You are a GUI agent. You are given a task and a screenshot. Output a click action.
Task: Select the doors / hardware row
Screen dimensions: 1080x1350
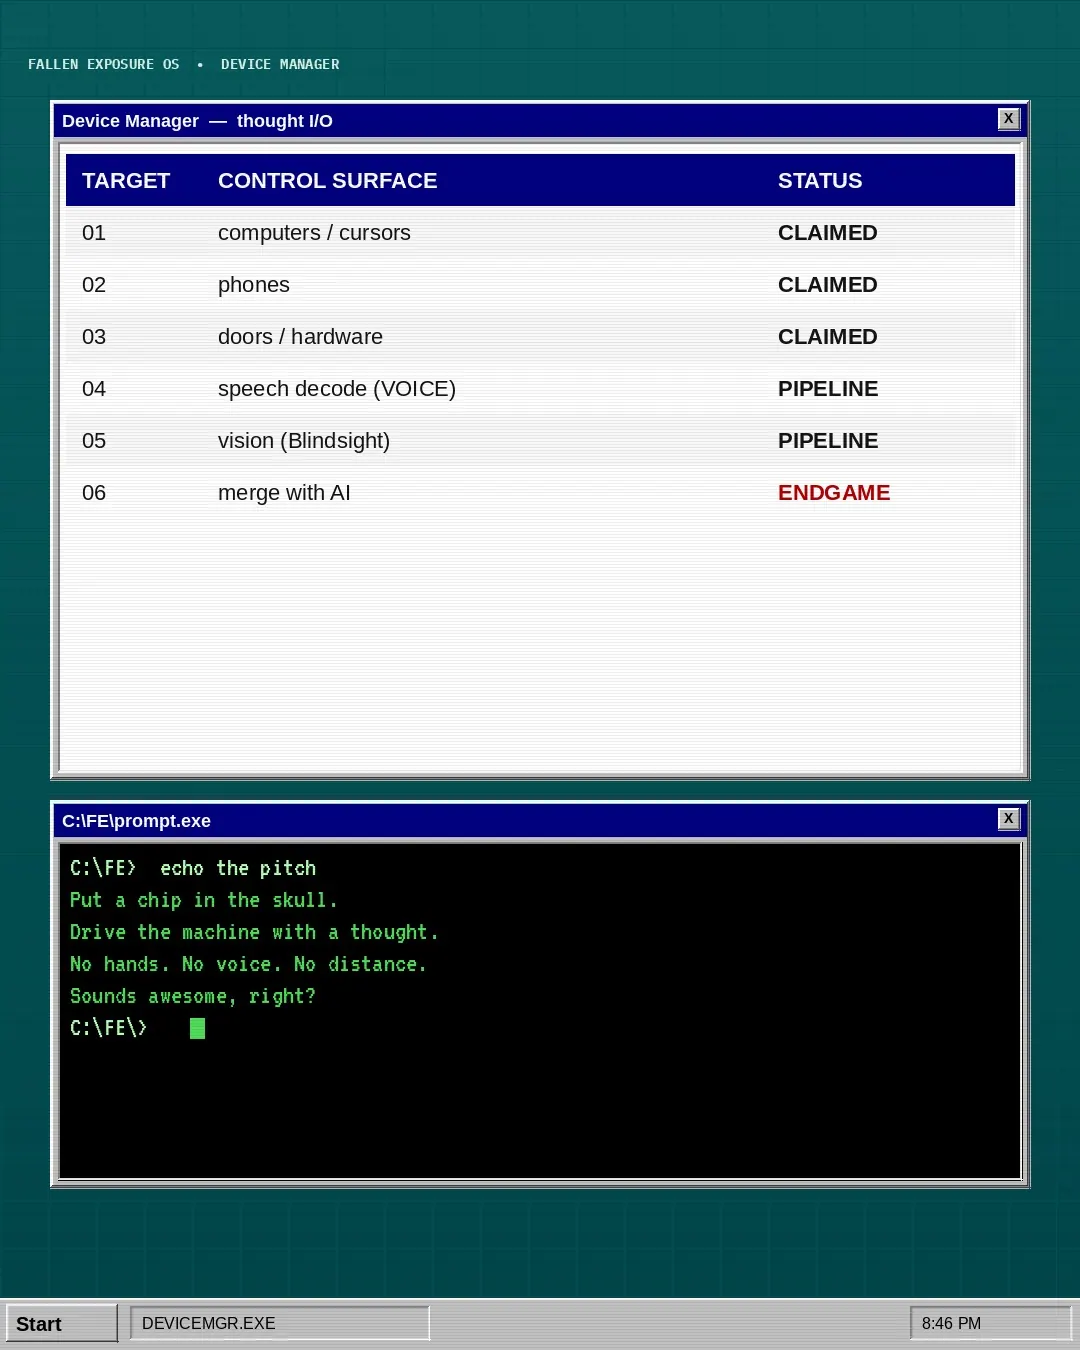point(540,337)
